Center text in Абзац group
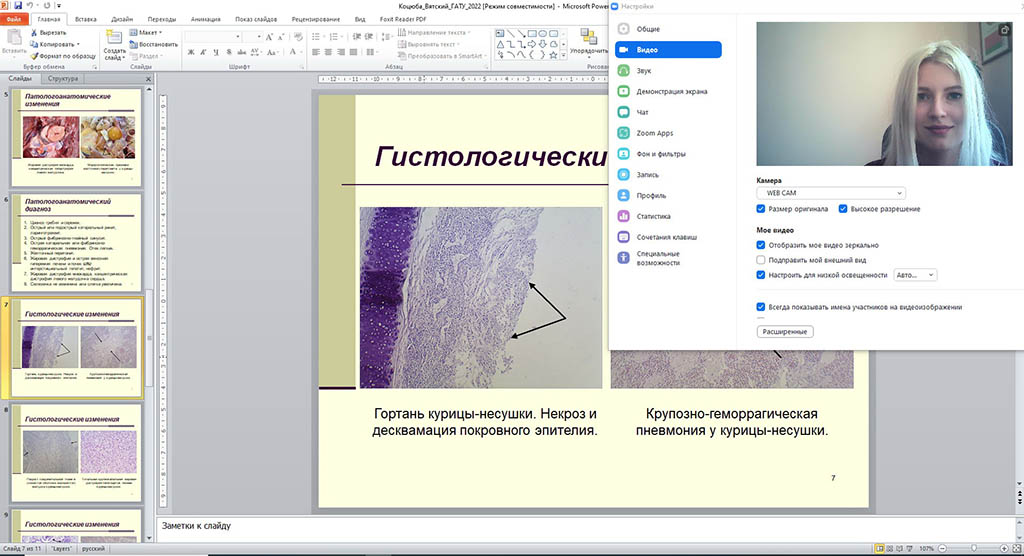The height and width of the screenshot is (556, 1024). [x=328, y=52]
